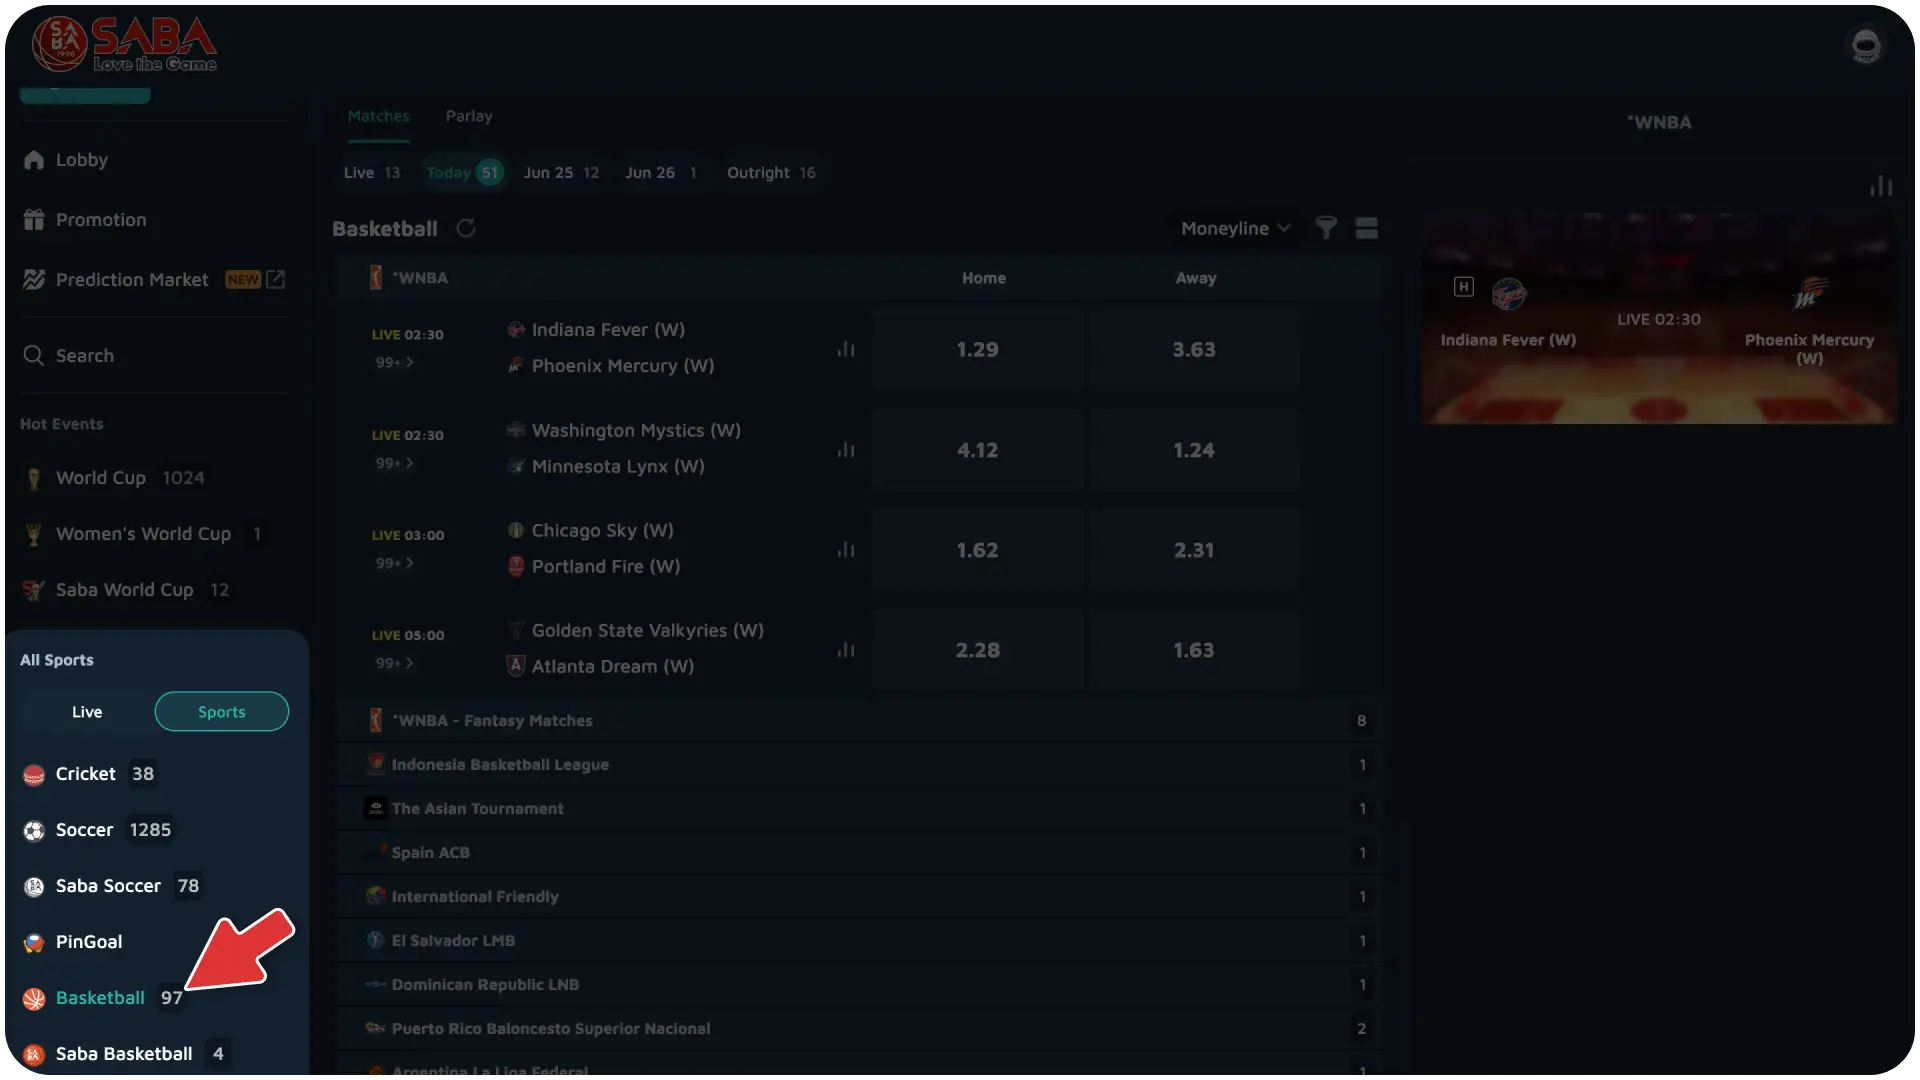
Task: Click Minnesota Lynx (W) team name
Action: [x=618, y=466]
